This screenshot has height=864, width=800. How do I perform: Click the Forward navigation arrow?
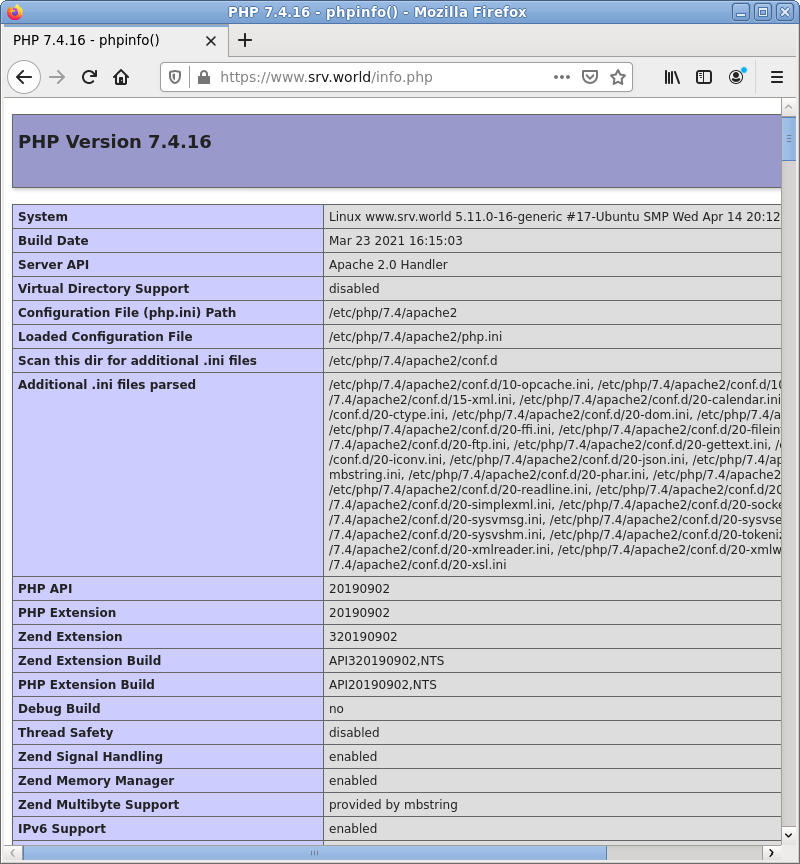tap(56, 76)
